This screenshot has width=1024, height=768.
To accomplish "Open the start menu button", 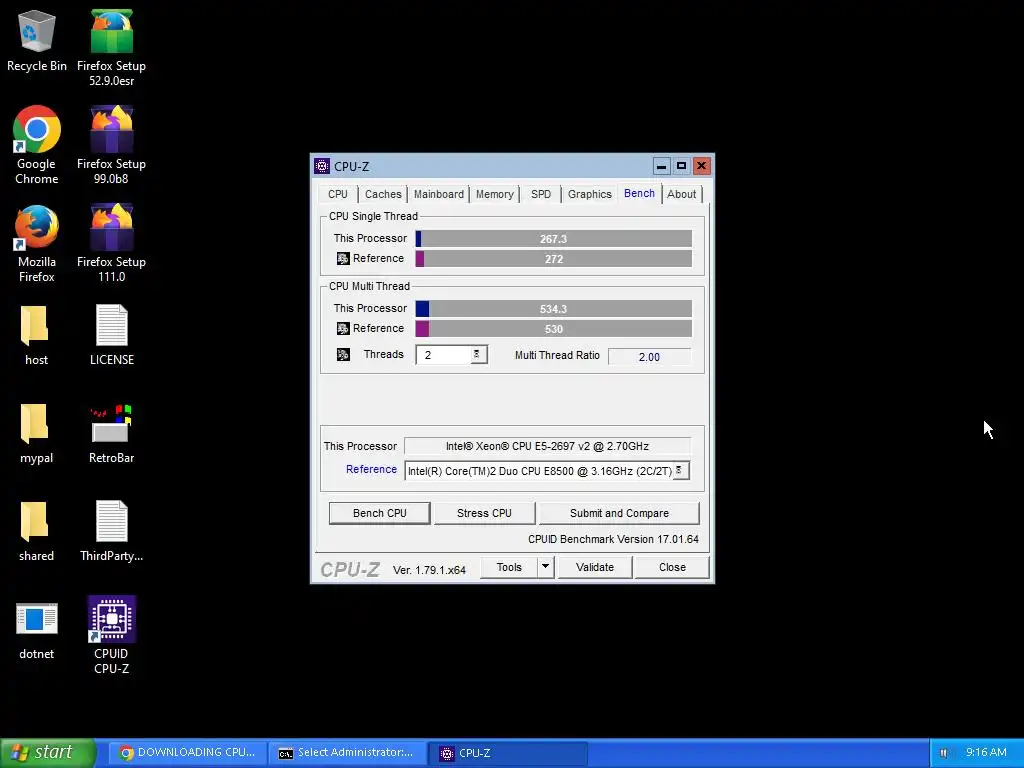I will coord(48,753).
